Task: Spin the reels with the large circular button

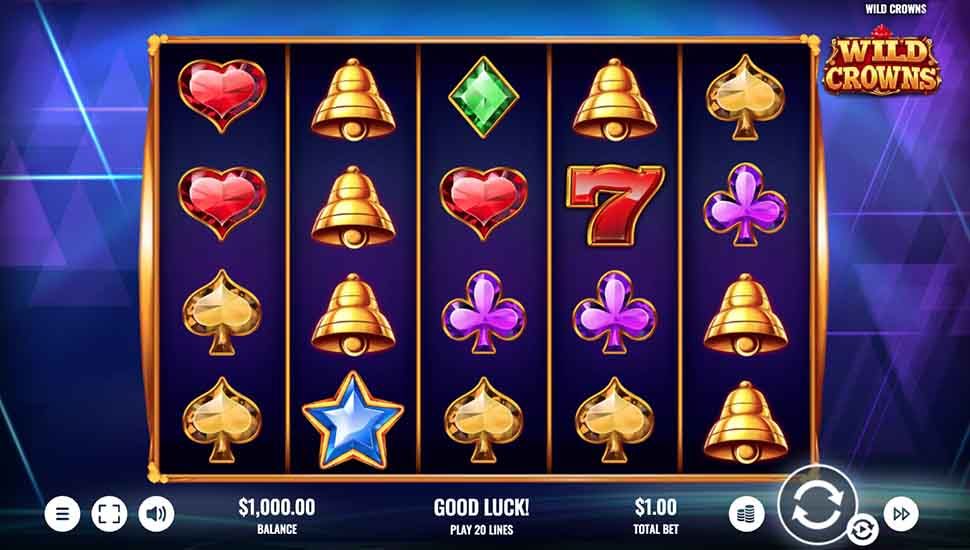Action: (817, 504)
